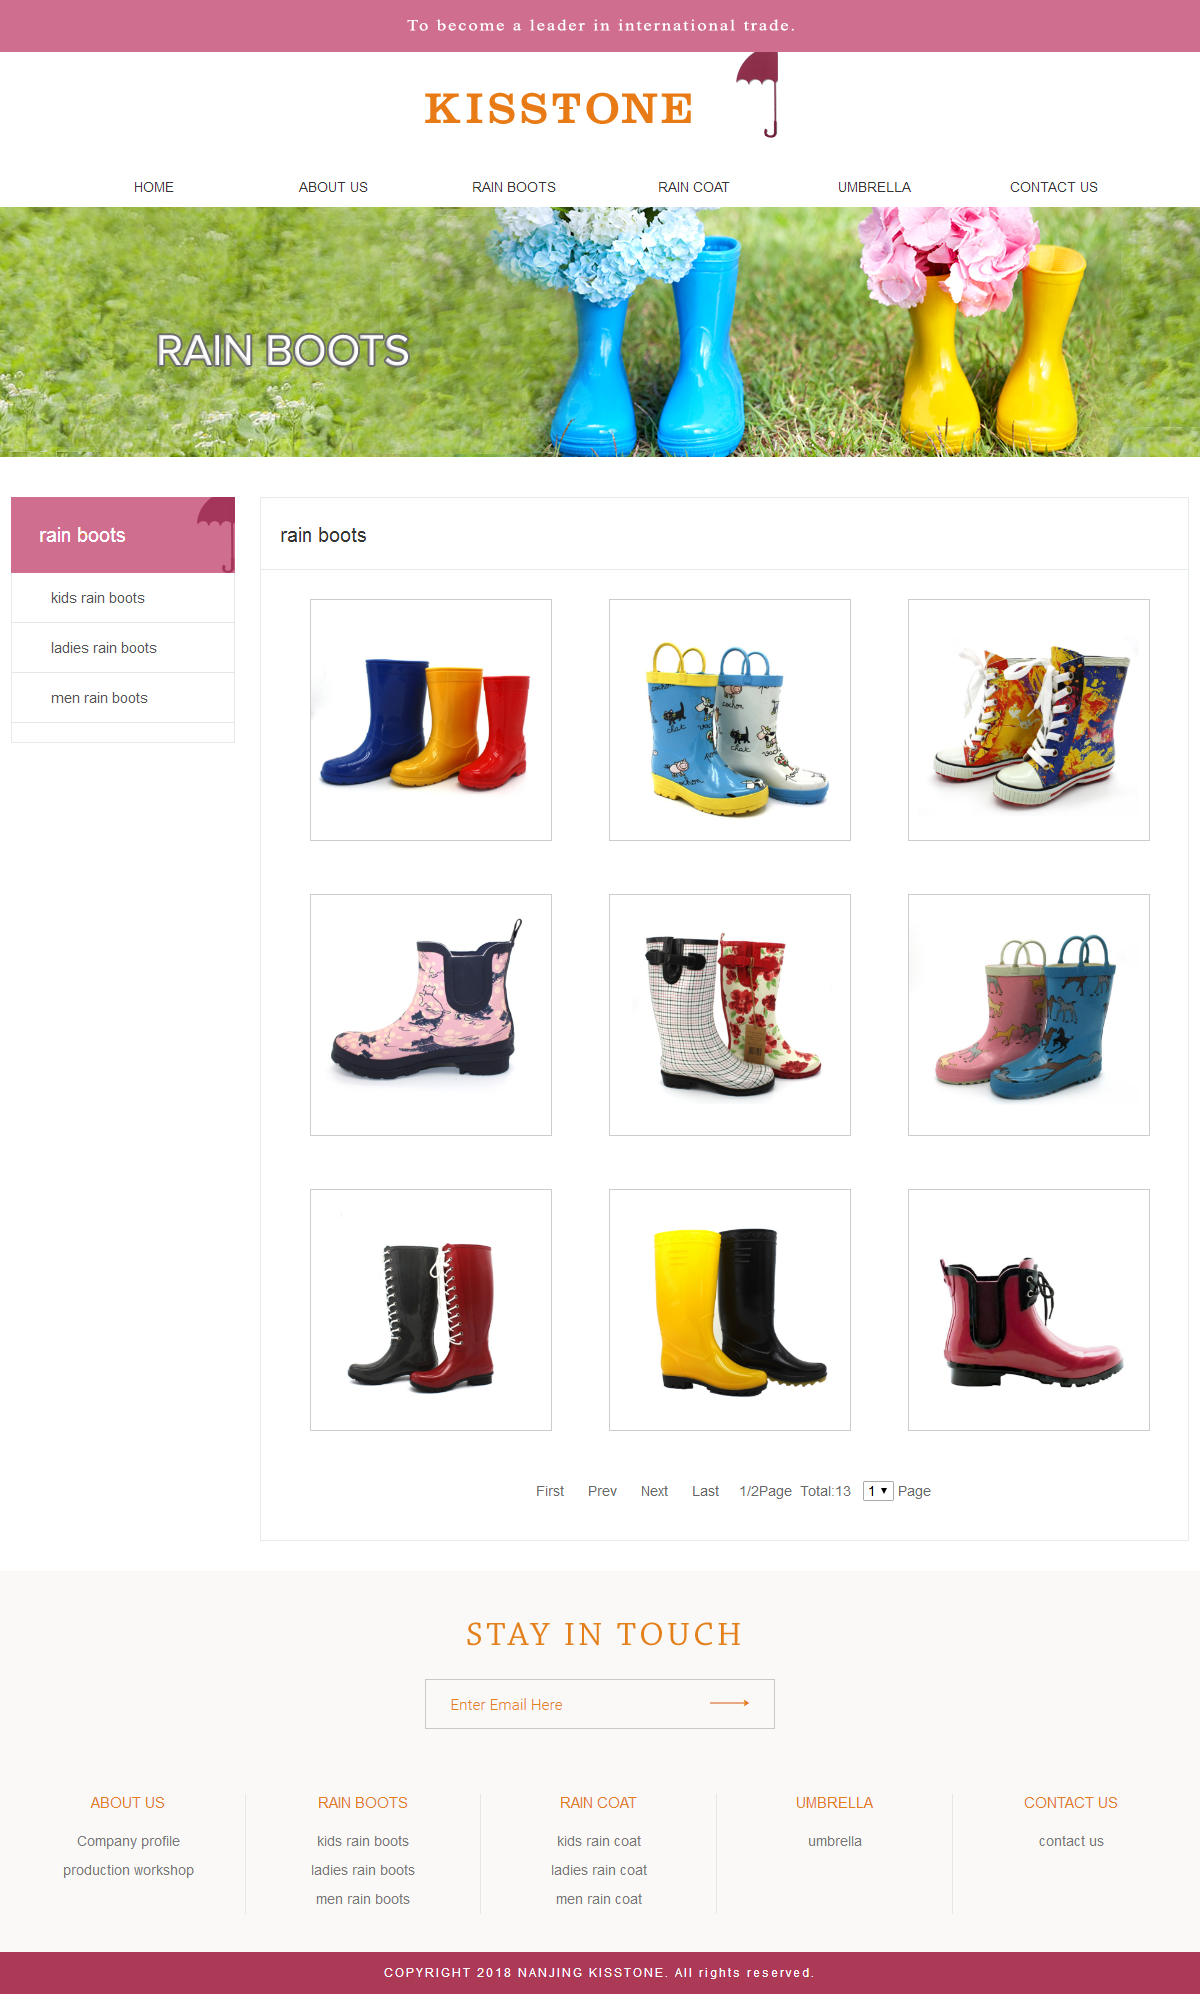Click the KISSTONE logo text
This screenshot has width=1200, height=2000.
(x=558, y=109)
